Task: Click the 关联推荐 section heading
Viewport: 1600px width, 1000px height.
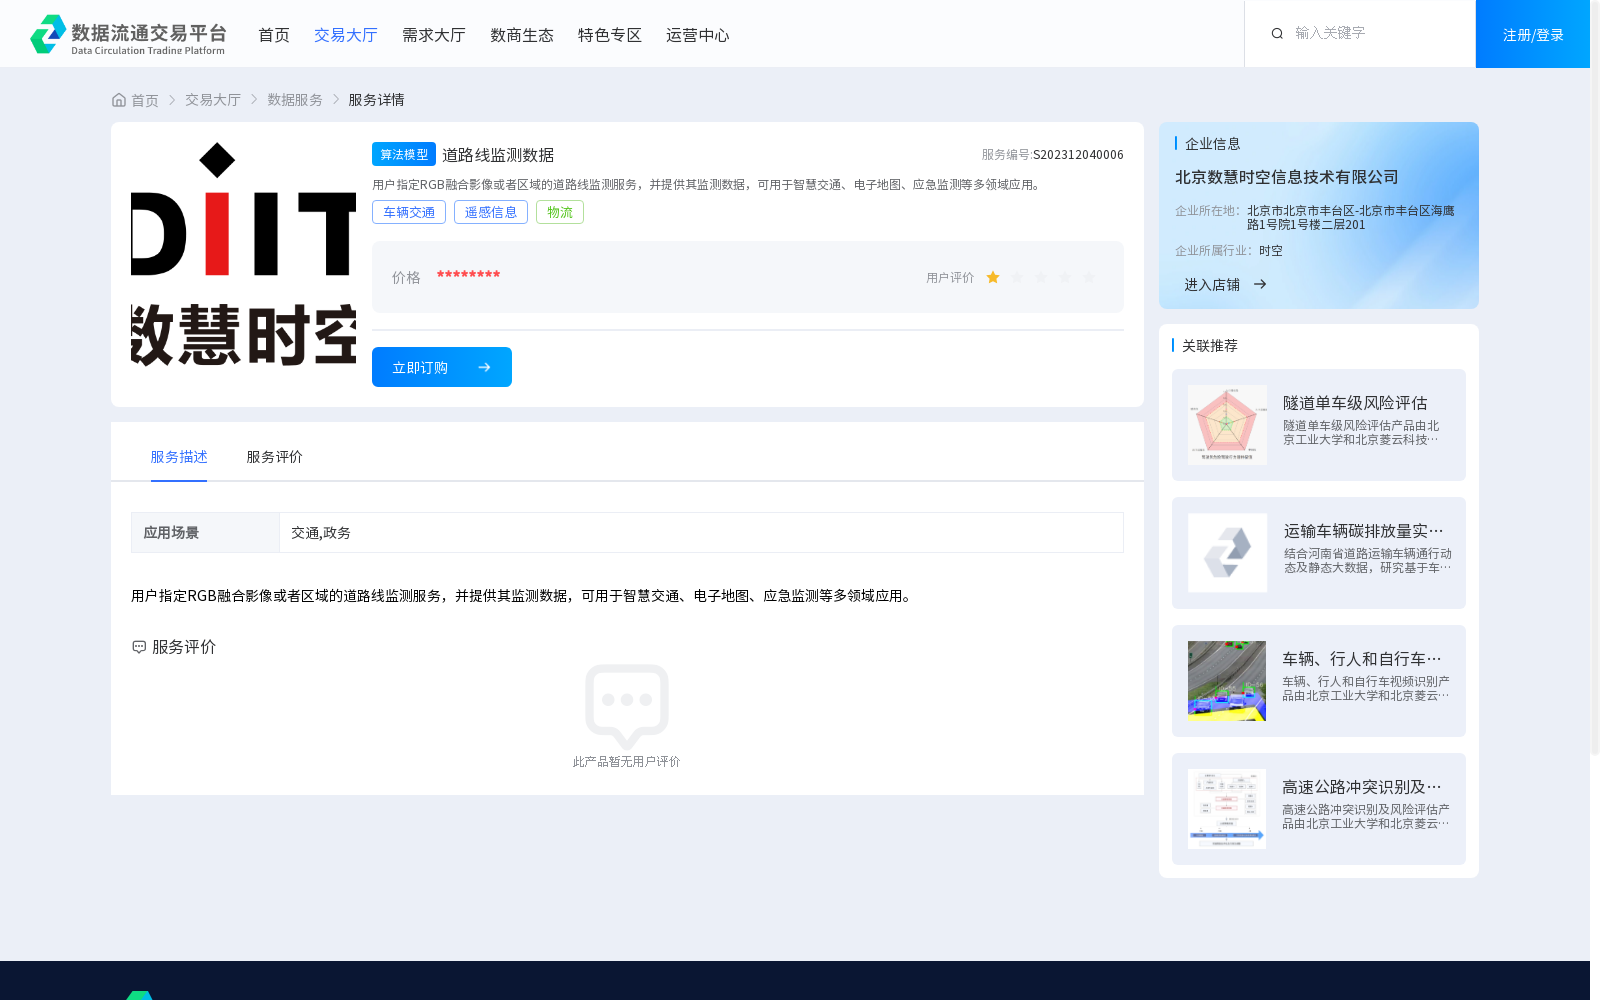Action: point(1210,346)
